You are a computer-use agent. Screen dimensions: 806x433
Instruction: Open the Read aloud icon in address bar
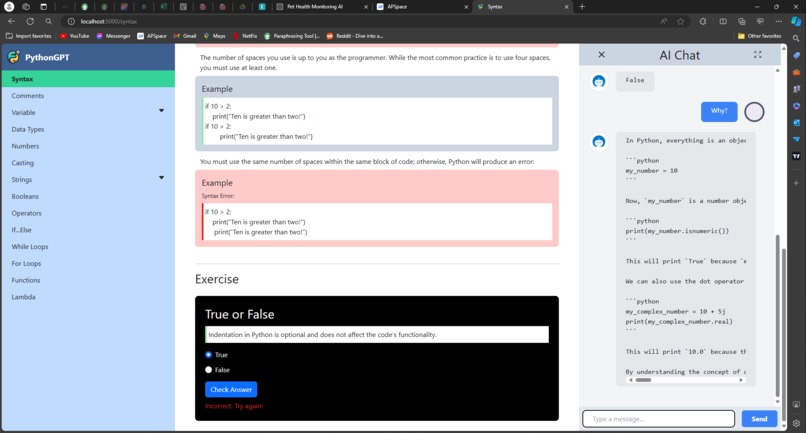pyautogui.click(x=664, y=21)
